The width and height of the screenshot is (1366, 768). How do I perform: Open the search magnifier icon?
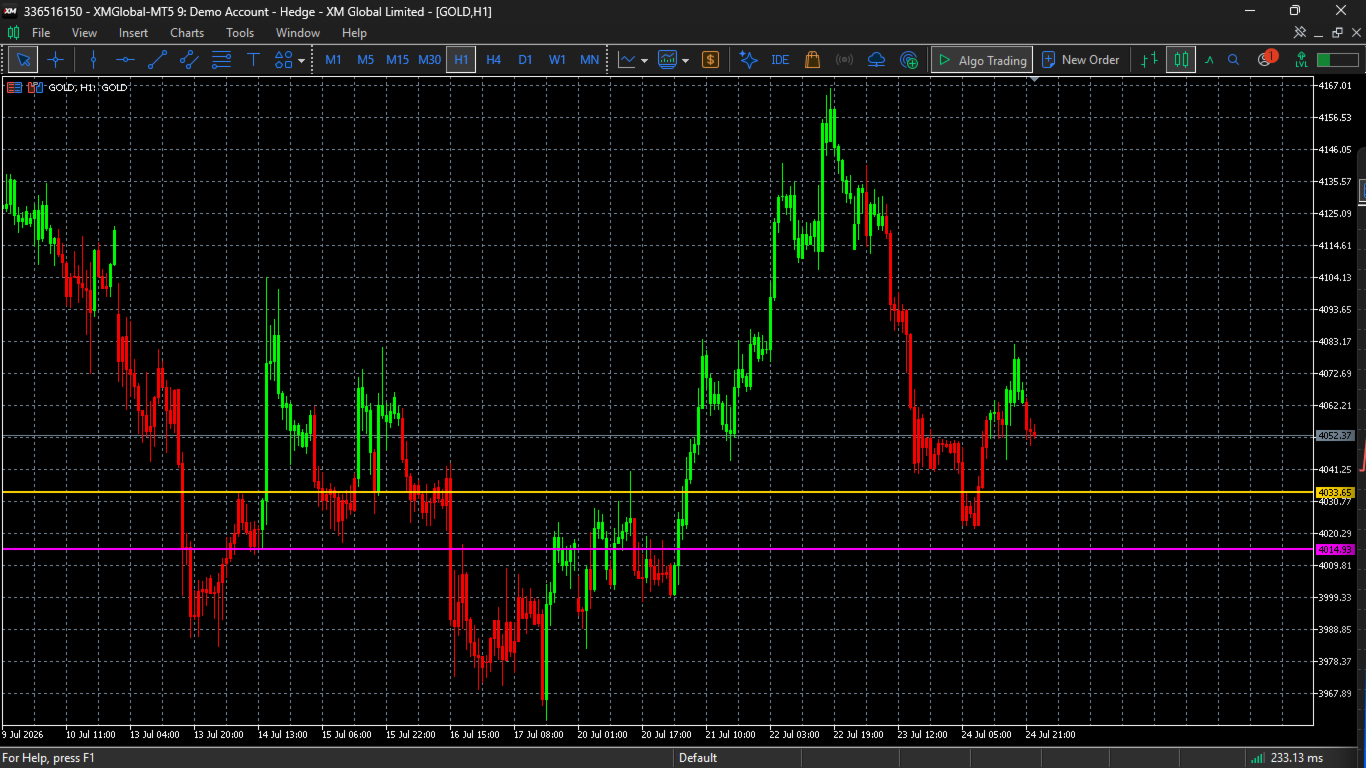1234,60
